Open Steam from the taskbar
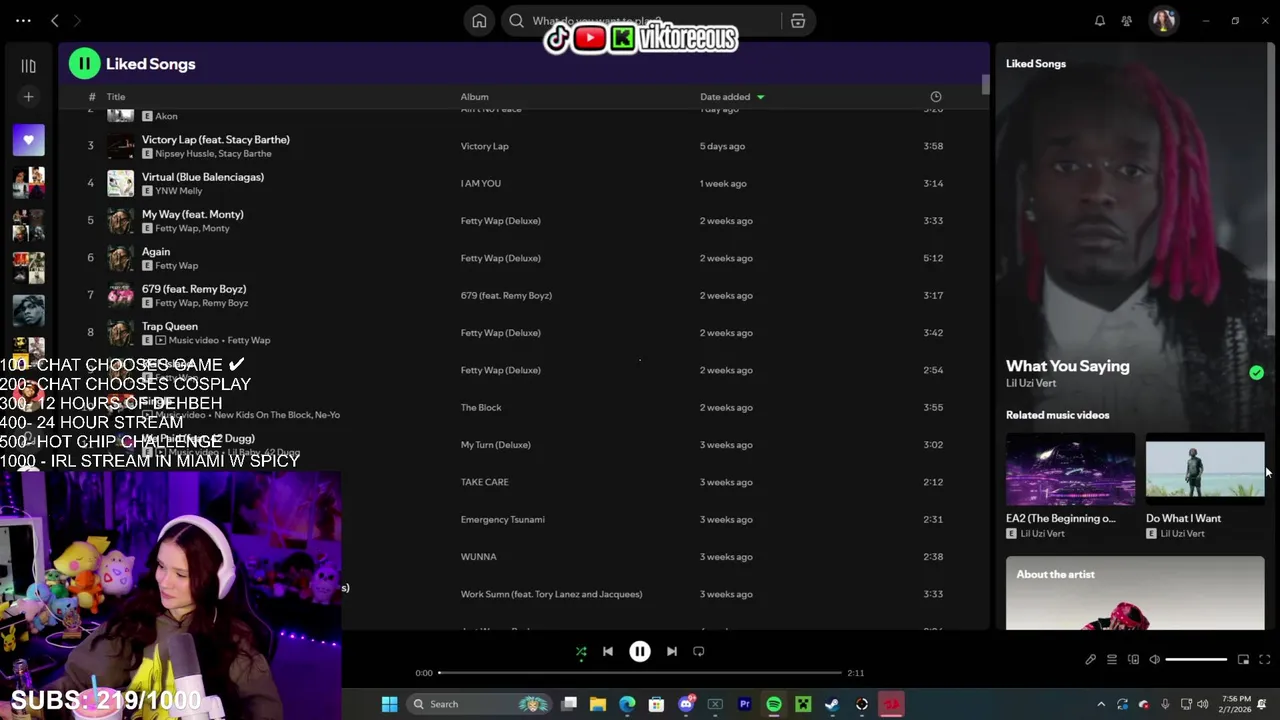The image size is (1280, 720). click(832, 704)
